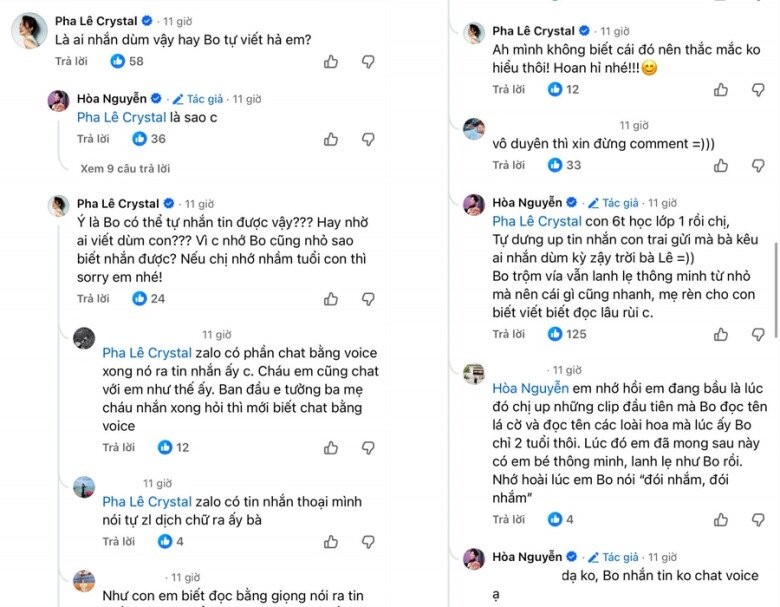Downvote the "con 6t học lớp 1" comment

[757, 333]
